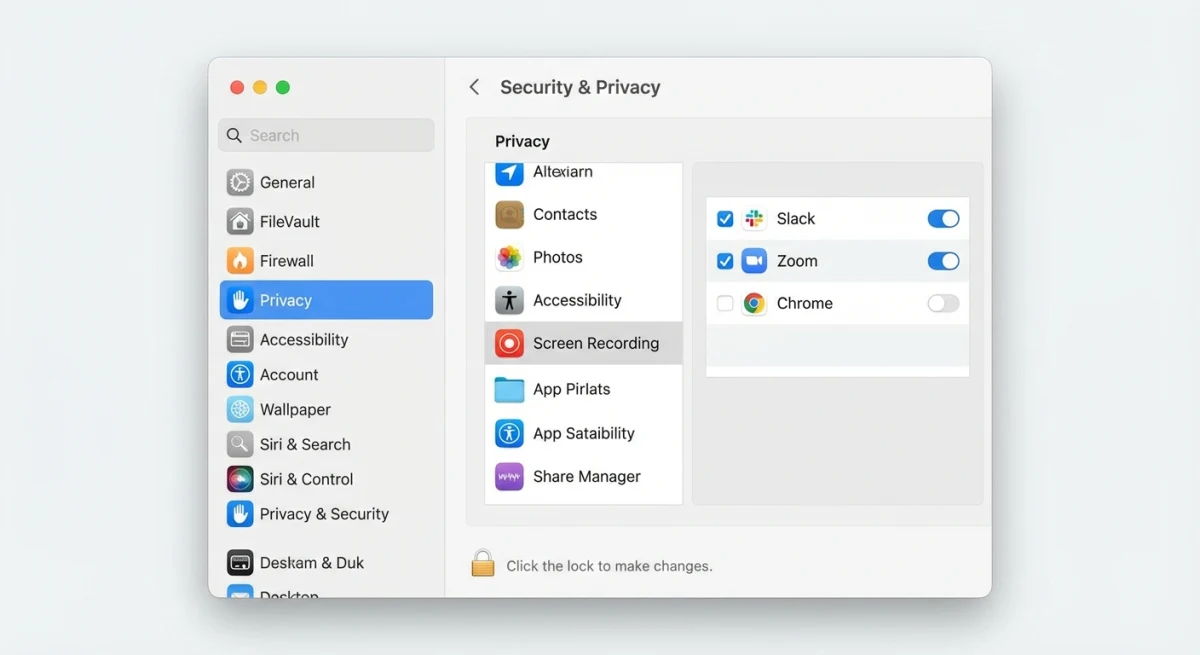
Task: Click the Altexiarn location arrow icon
Action: click(x=510, y=172)
